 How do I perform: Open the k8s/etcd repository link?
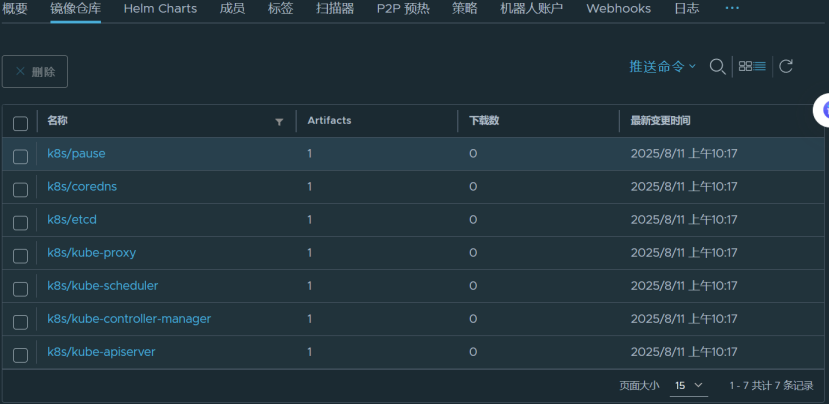click(x=72, y=219)
